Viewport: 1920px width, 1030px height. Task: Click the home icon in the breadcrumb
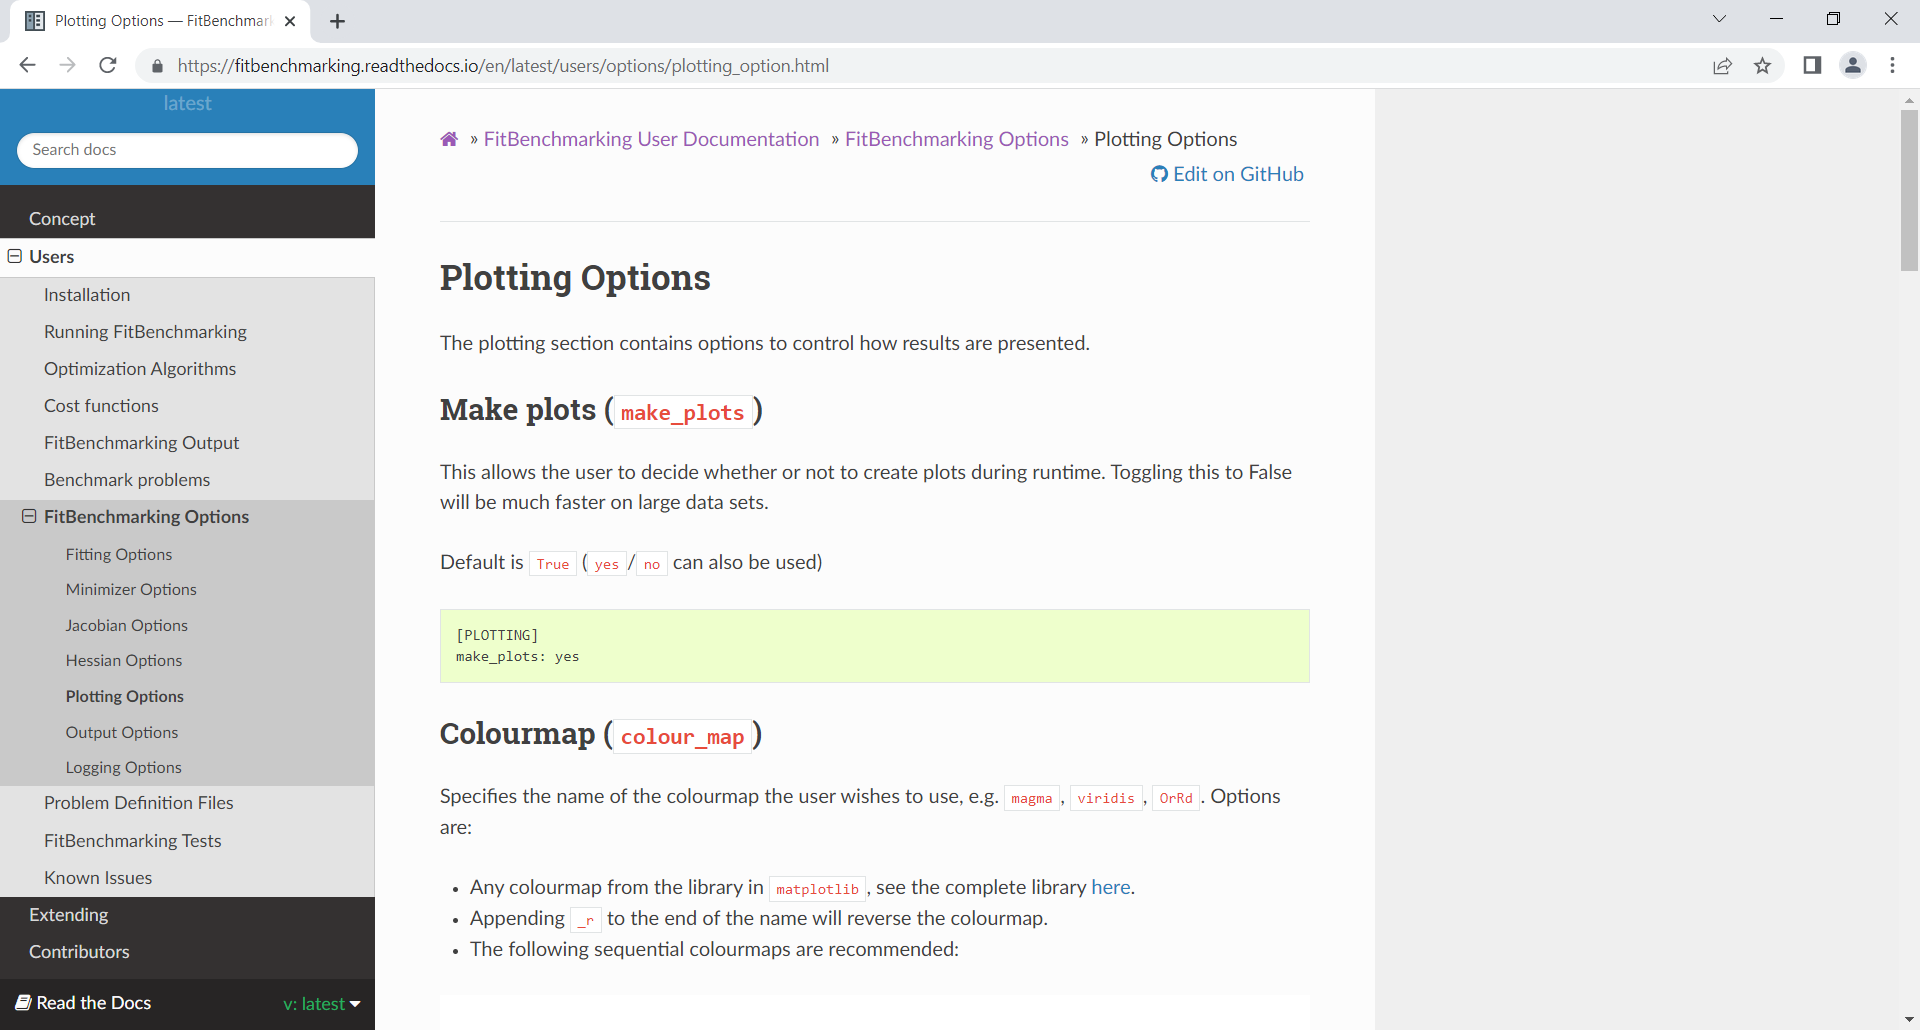tap(449, 139)
